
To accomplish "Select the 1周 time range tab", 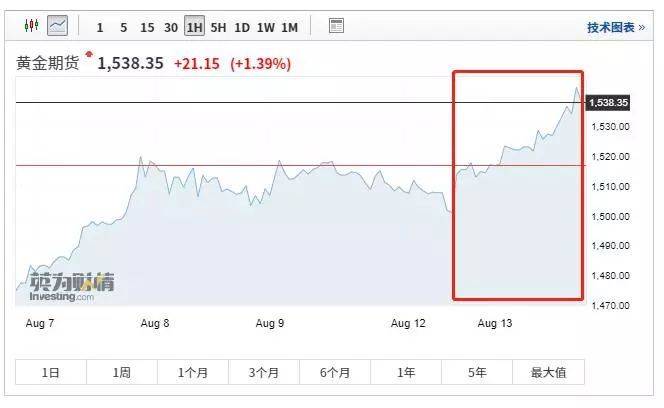I will click(121, 373).
